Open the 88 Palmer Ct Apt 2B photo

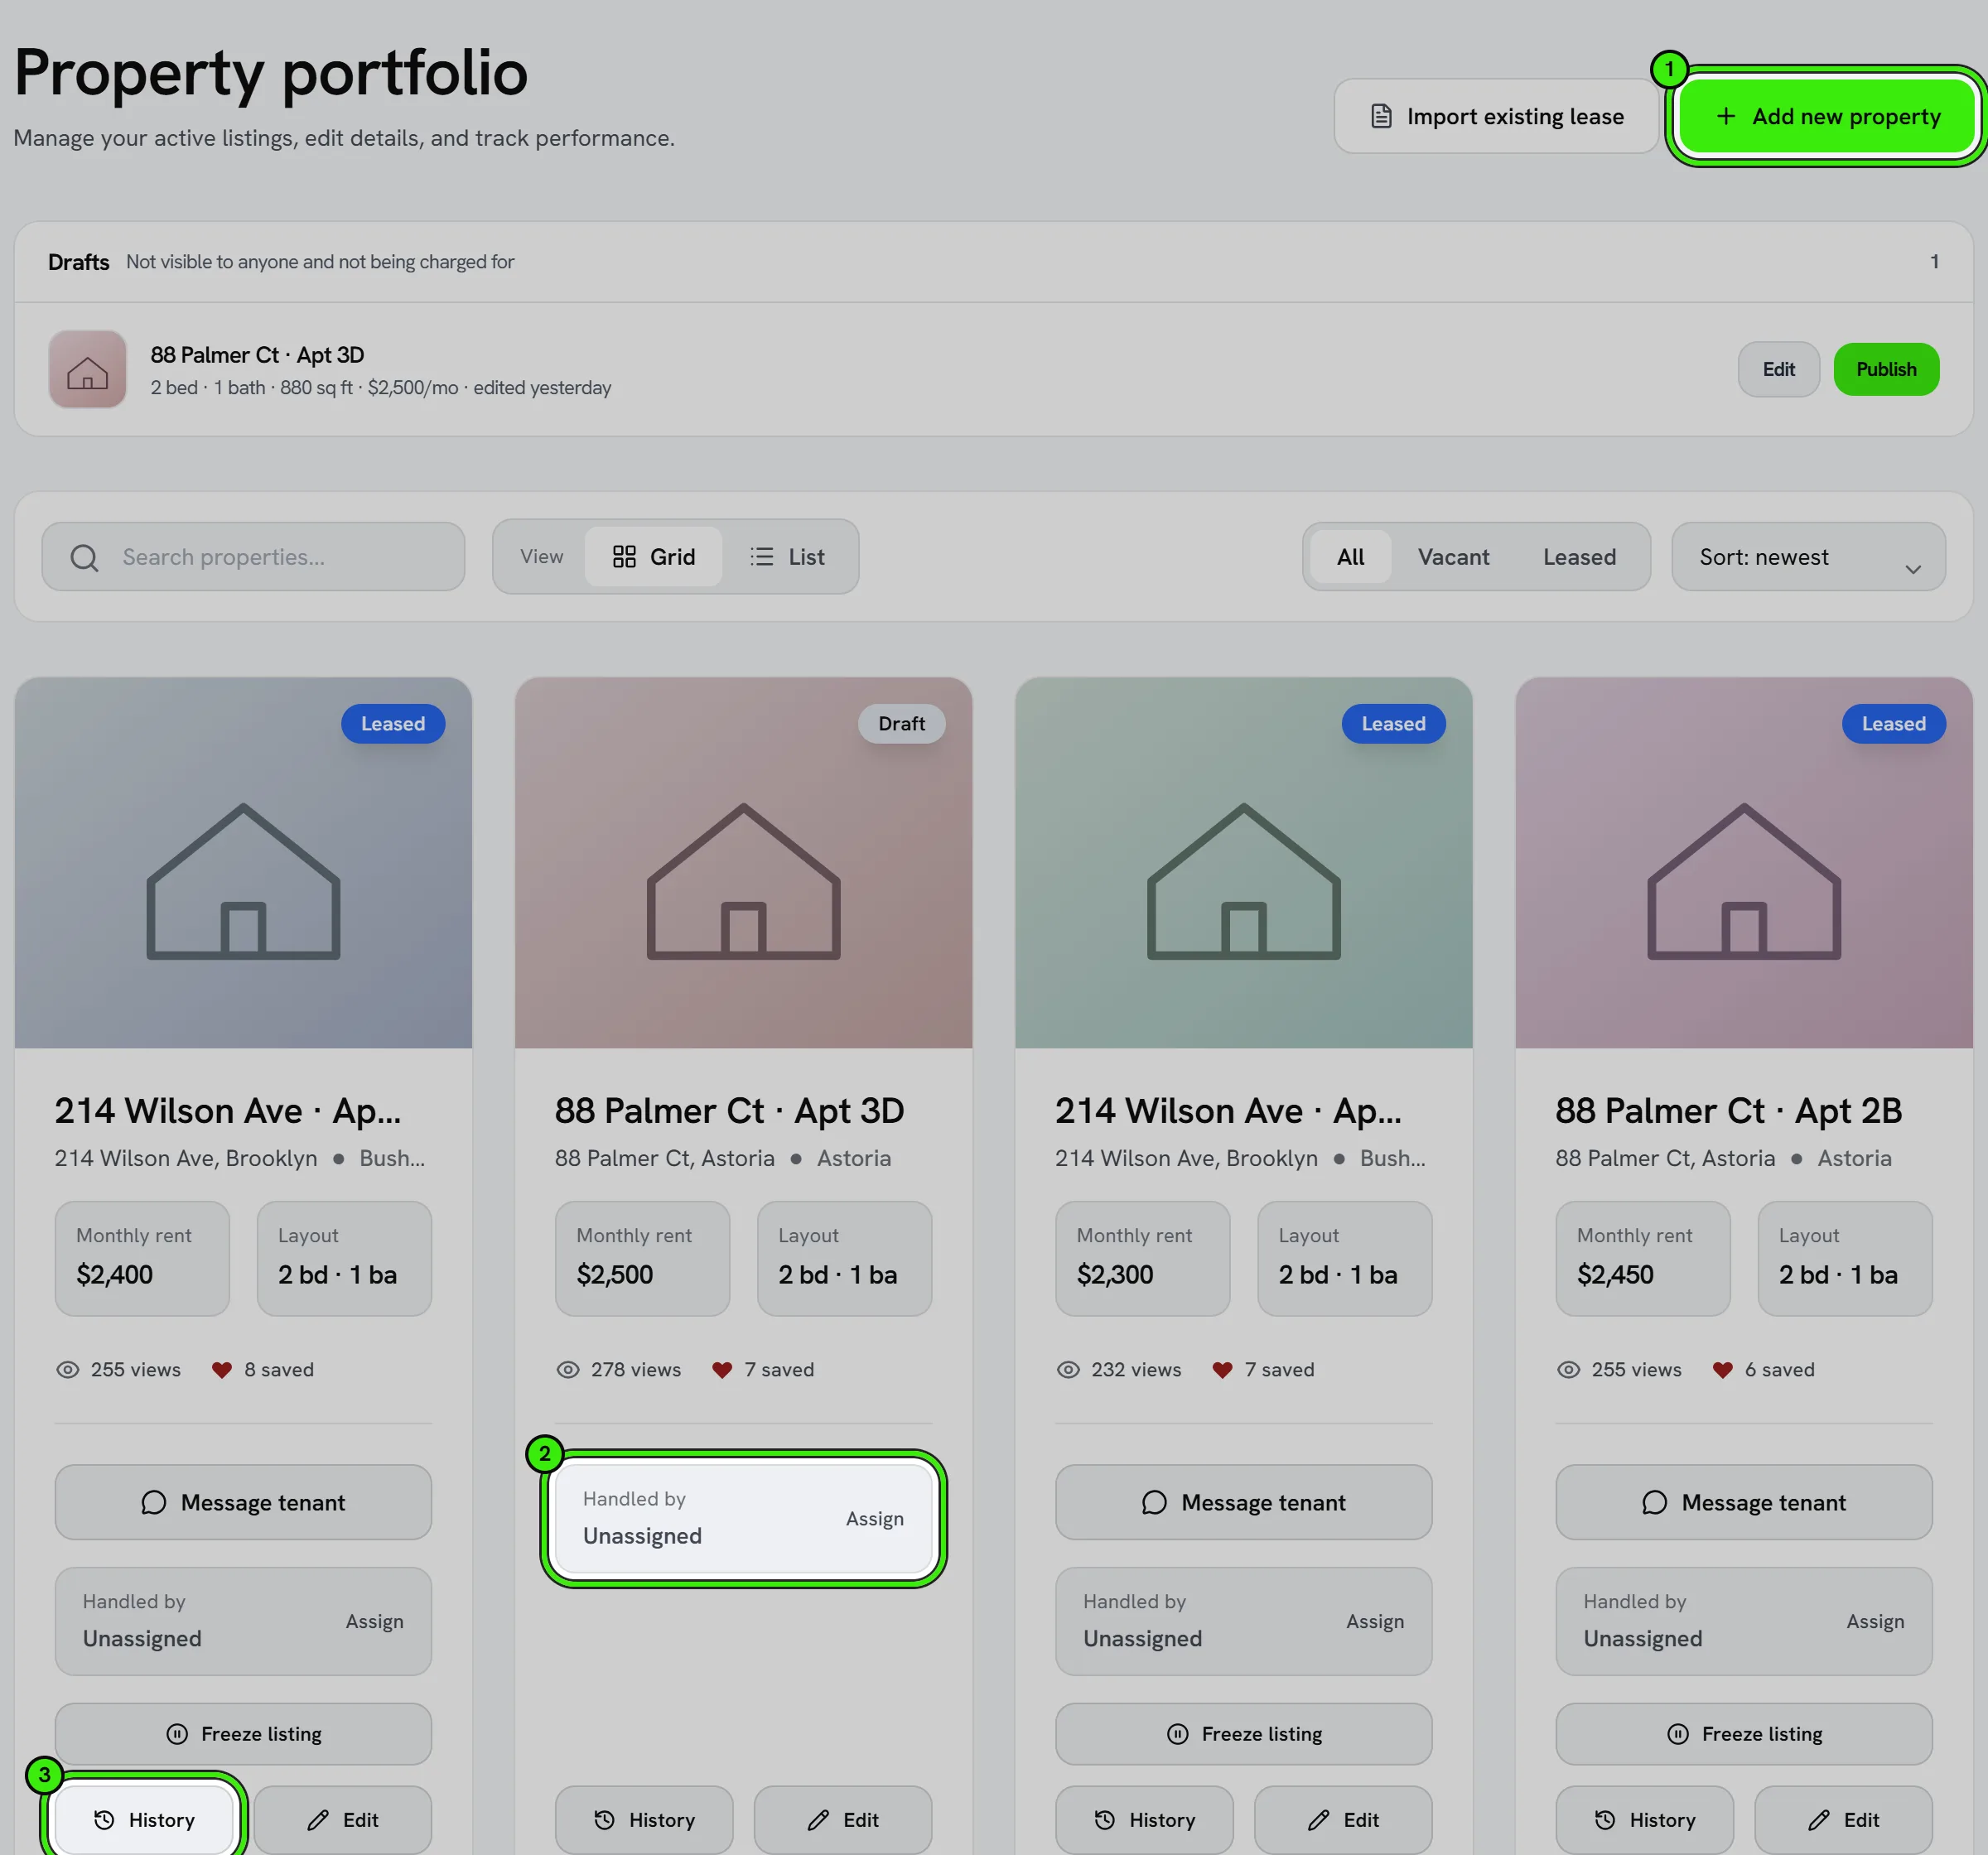(x=1743, y=862)
